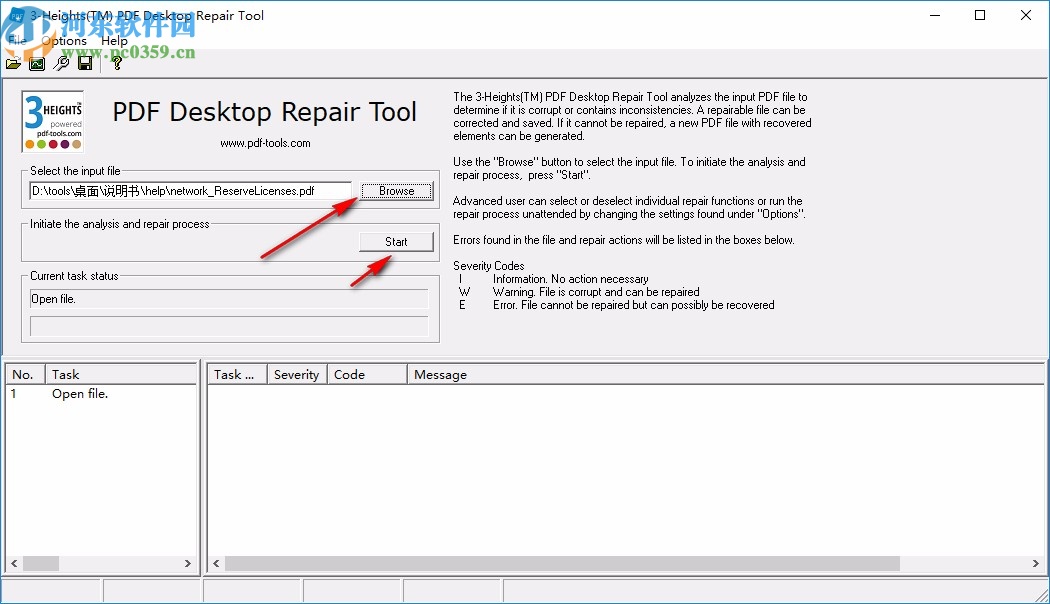Select the input file path text field
The height and width of the screenshot is (604, 1050).
(190, 190)
